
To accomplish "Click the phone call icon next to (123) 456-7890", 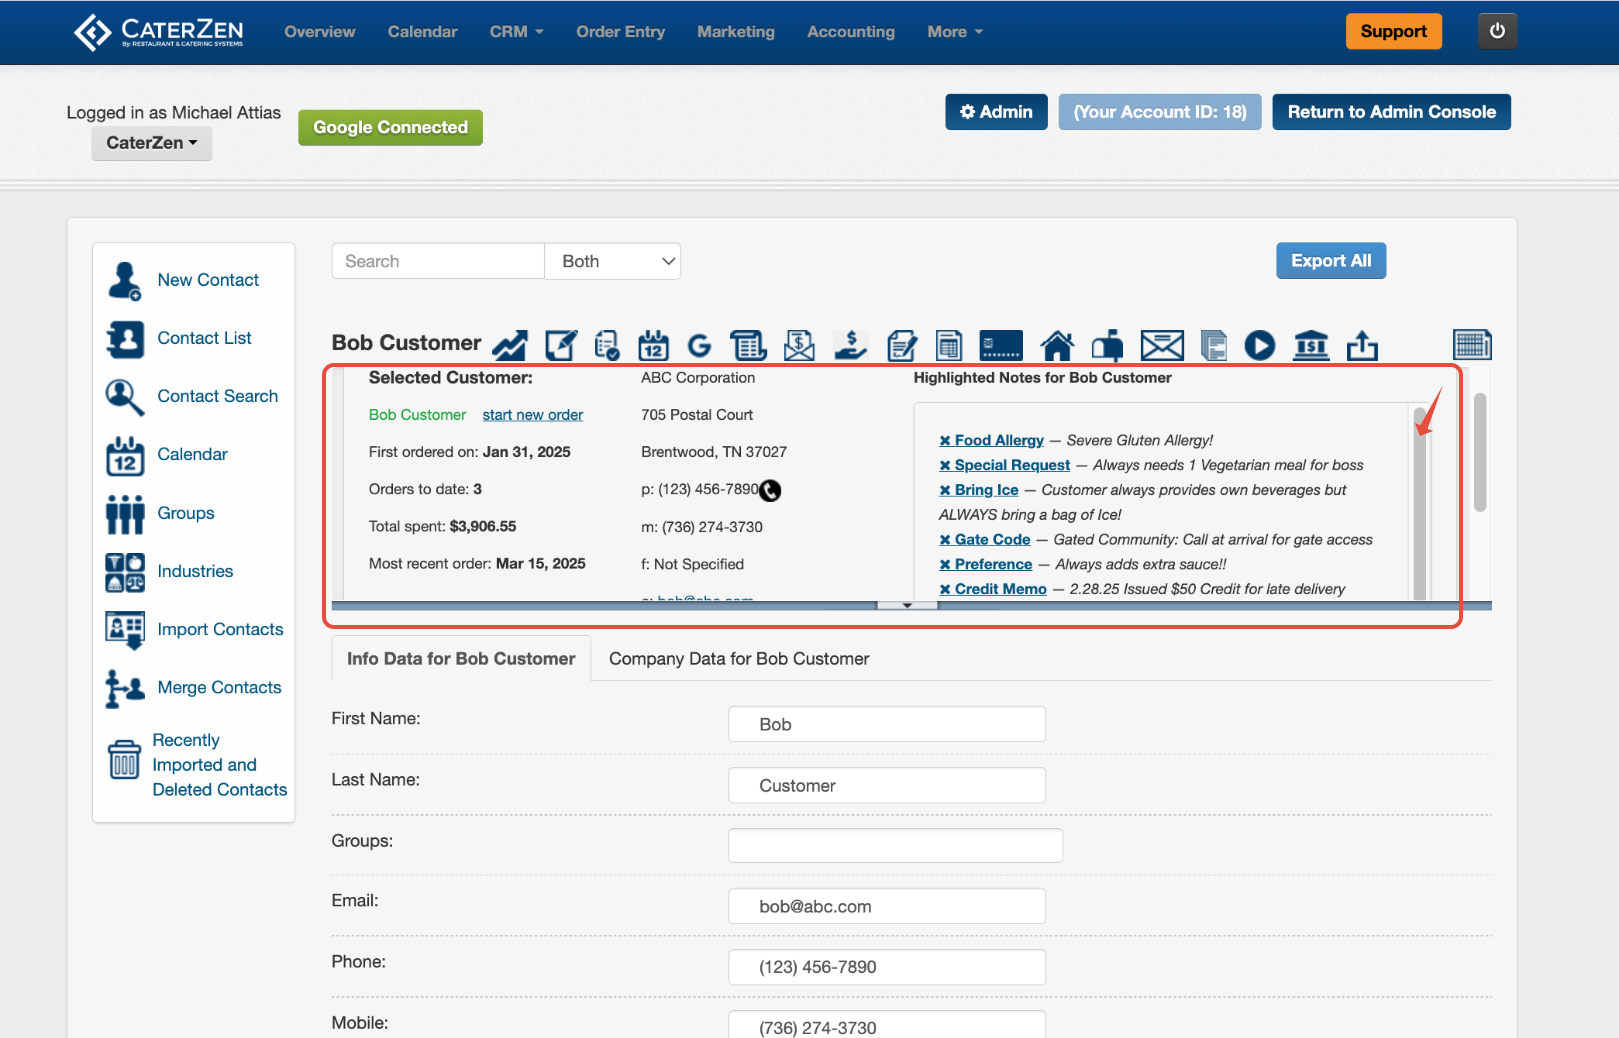I will pyautogui.click(x=770, y=490).
